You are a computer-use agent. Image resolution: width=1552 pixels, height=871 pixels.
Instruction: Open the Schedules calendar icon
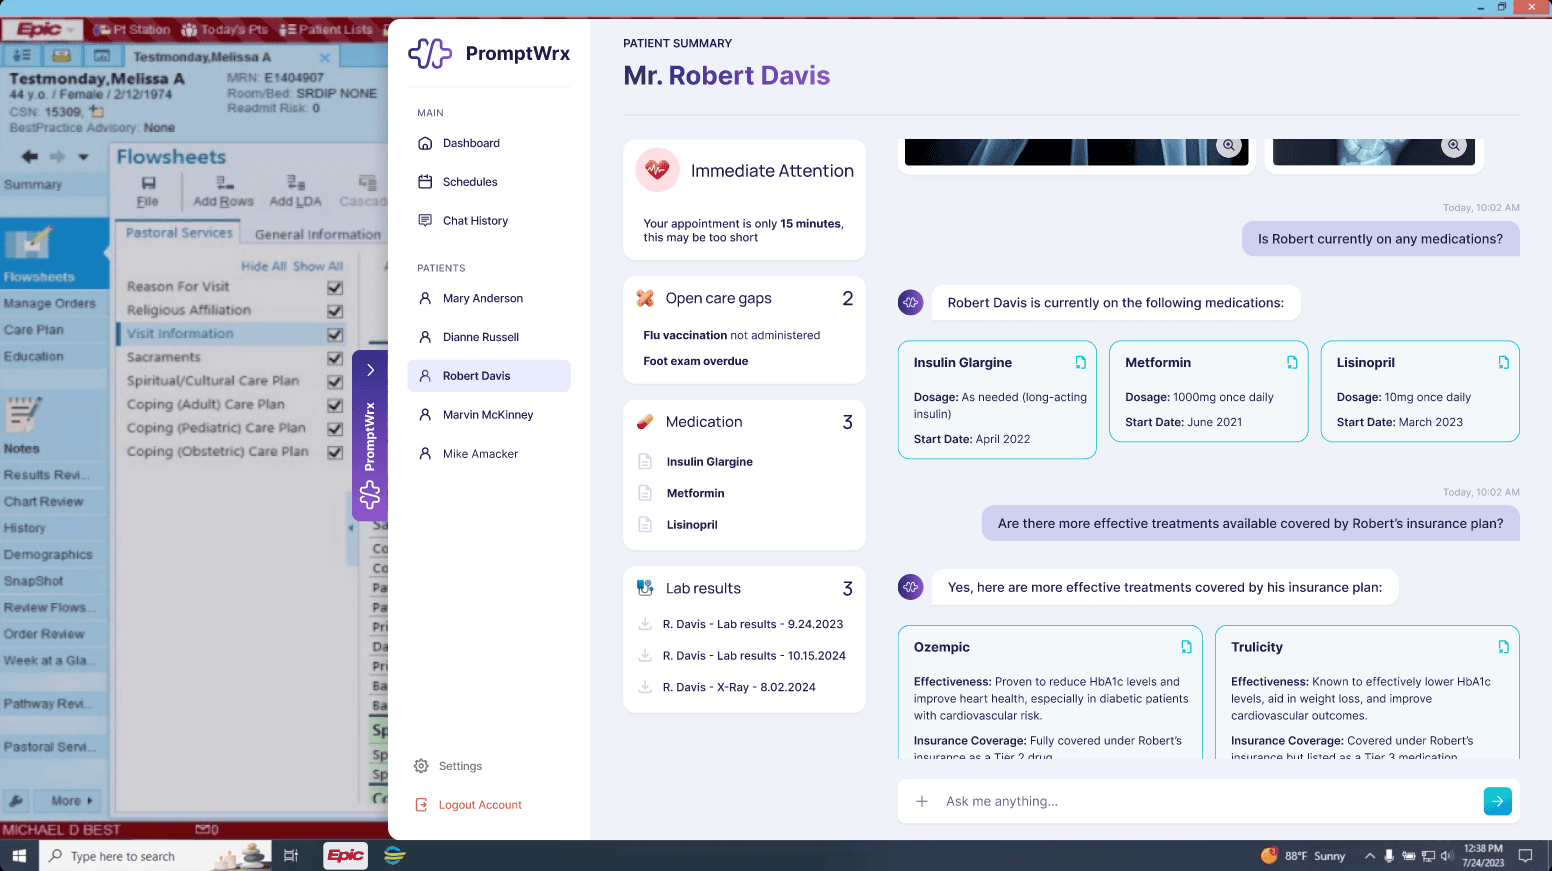click(x=425, y=182)
